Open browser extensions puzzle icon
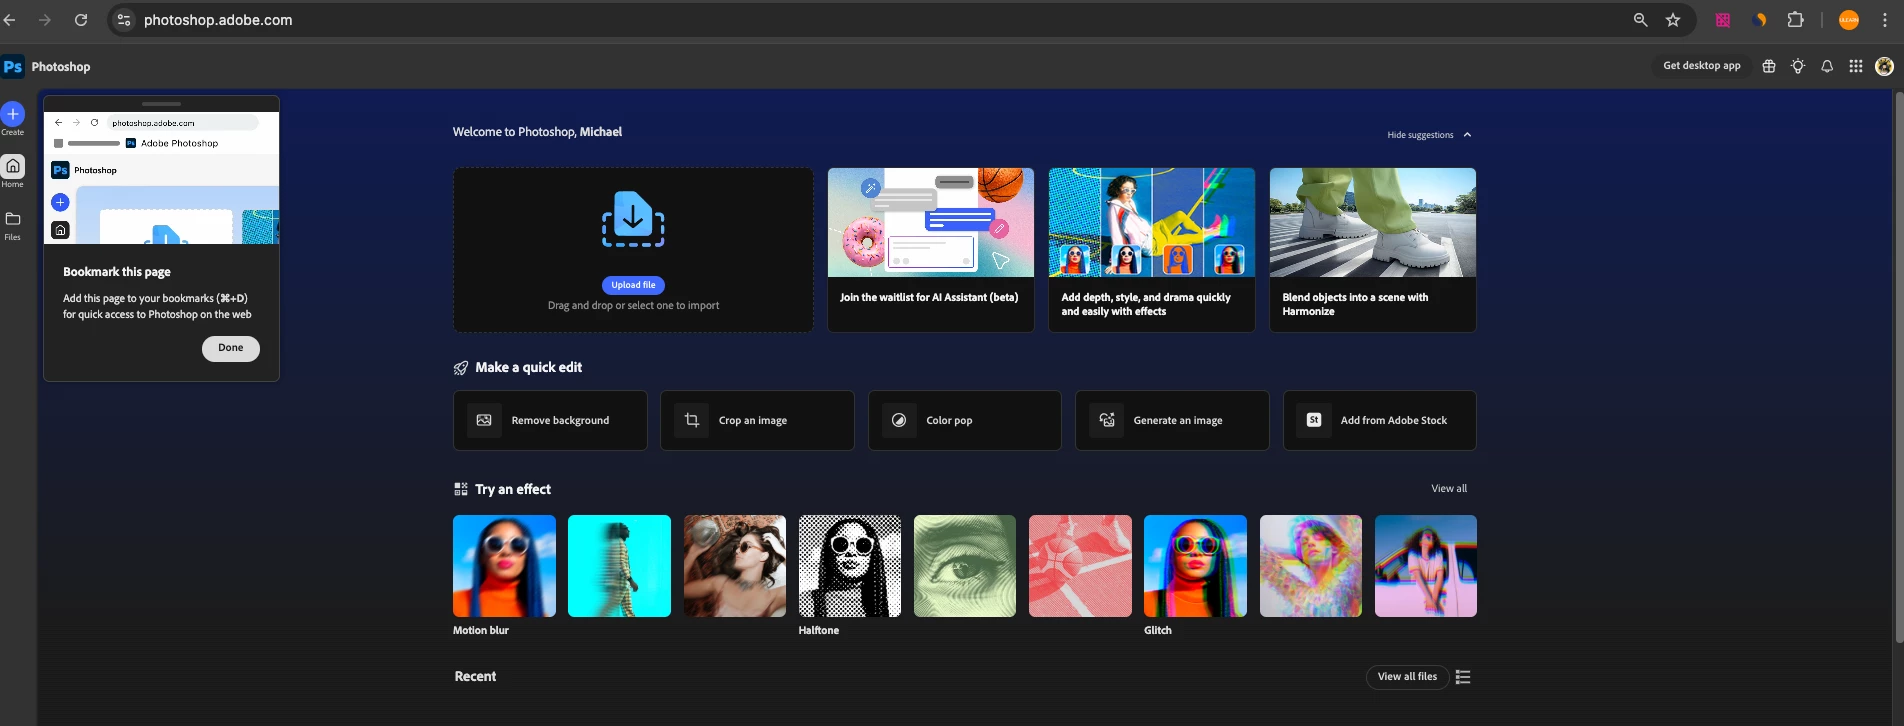This screenshot has height=726, width=1904. [x=1795, y=20]
